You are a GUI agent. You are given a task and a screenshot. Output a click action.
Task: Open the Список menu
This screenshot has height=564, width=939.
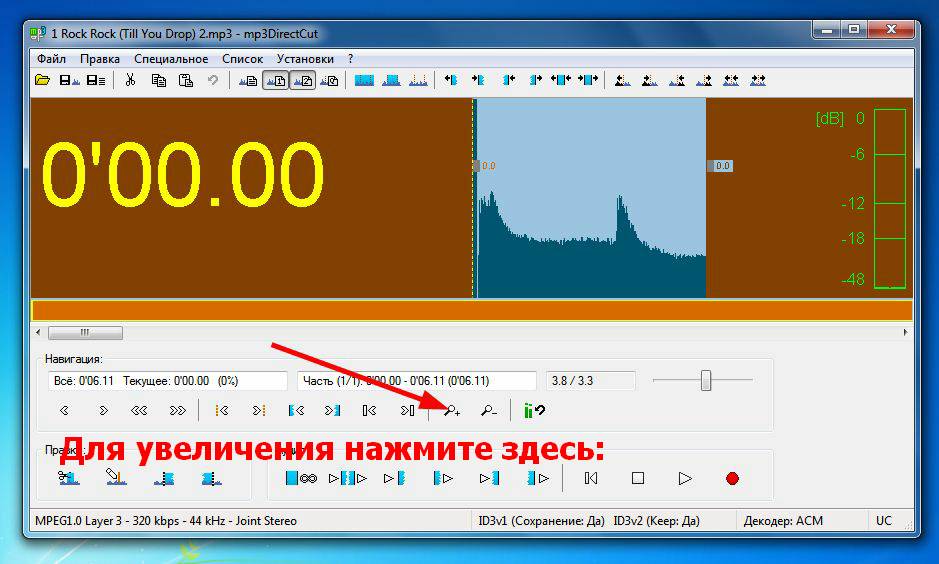point(243,59)
